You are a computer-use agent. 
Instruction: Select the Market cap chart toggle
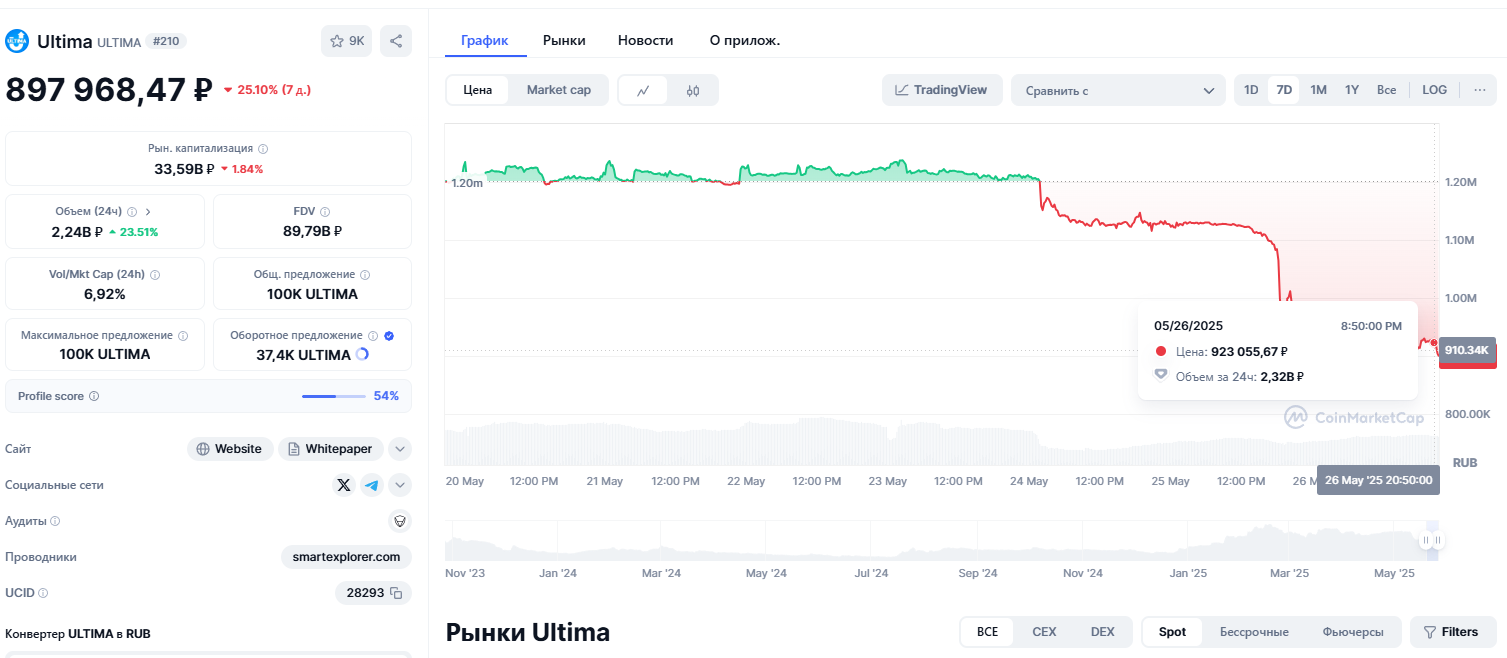[559, 90]
